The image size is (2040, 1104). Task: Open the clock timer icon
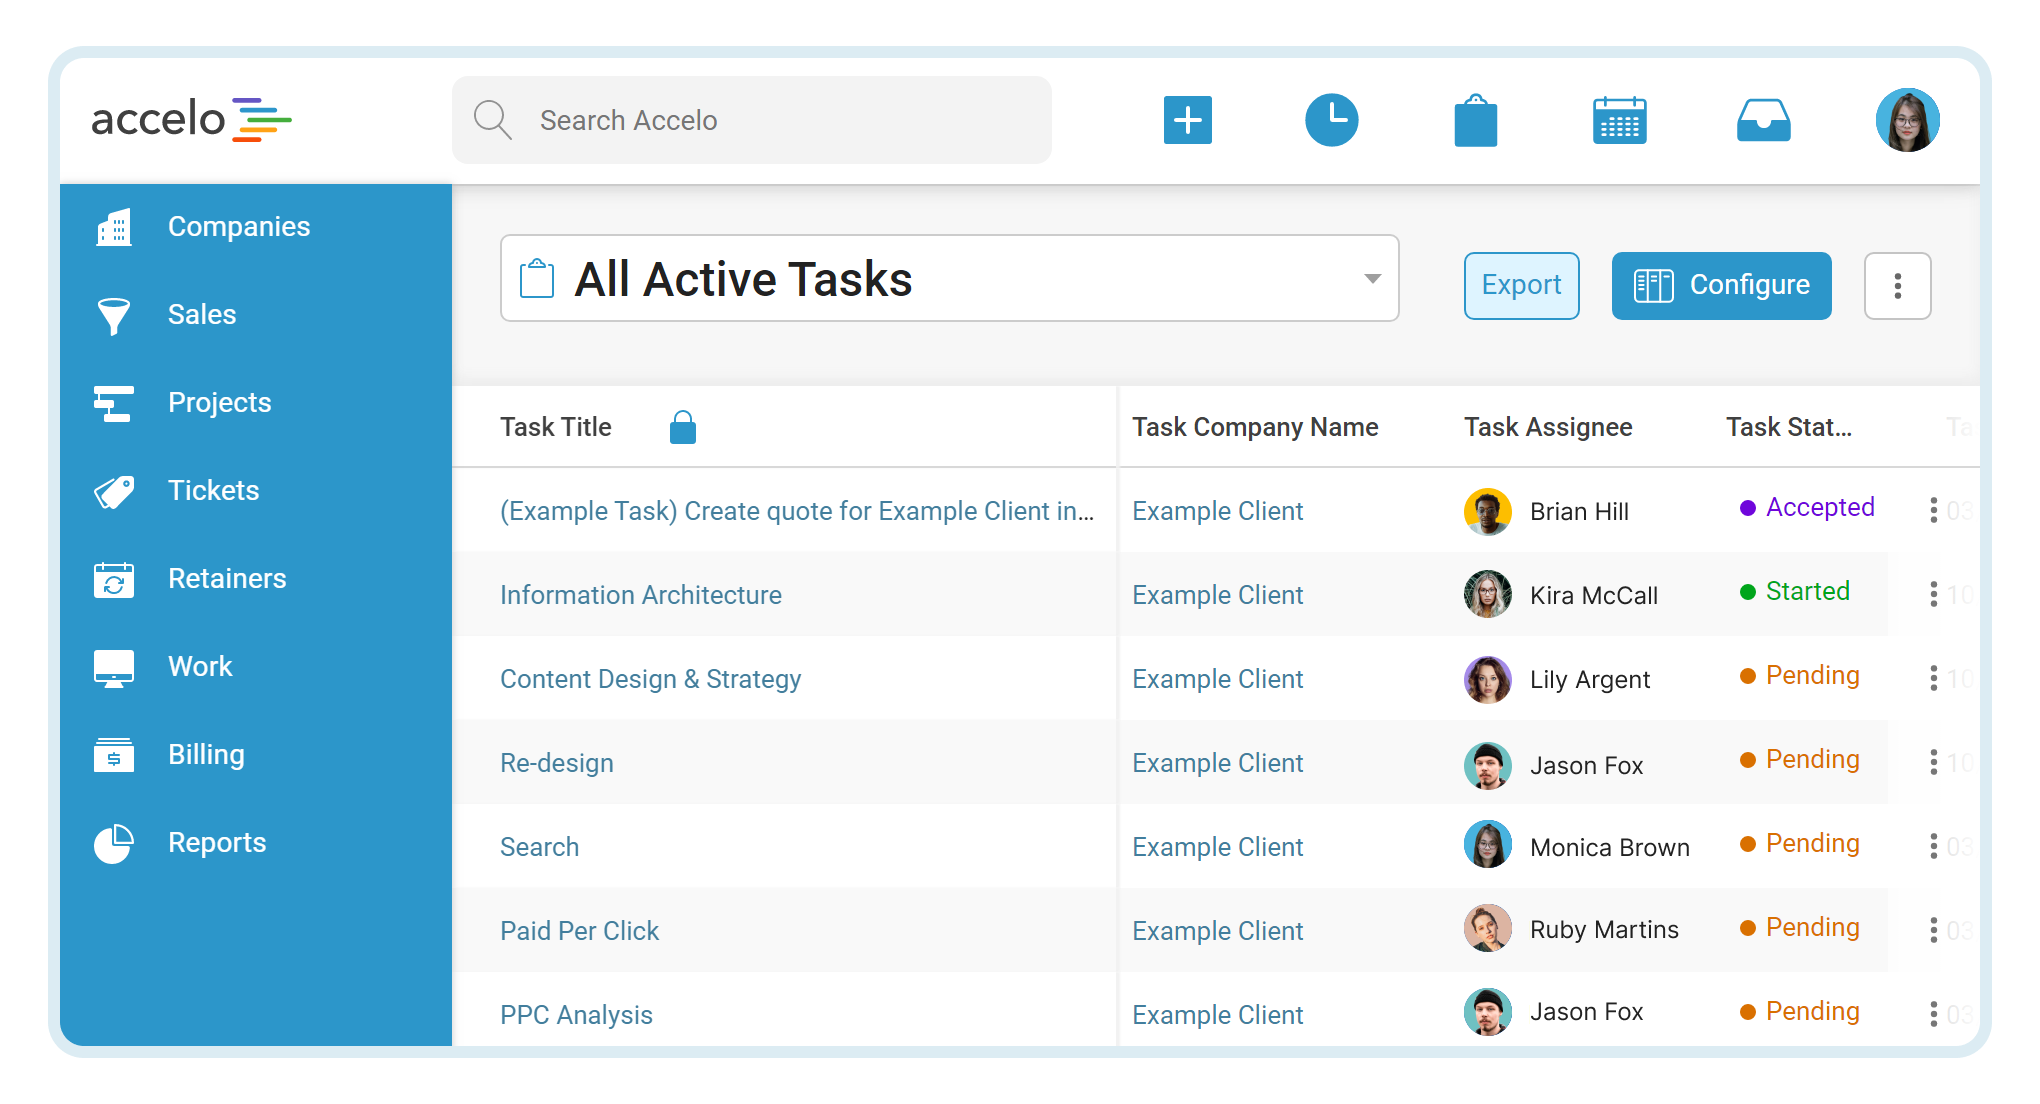[1331, 120]
